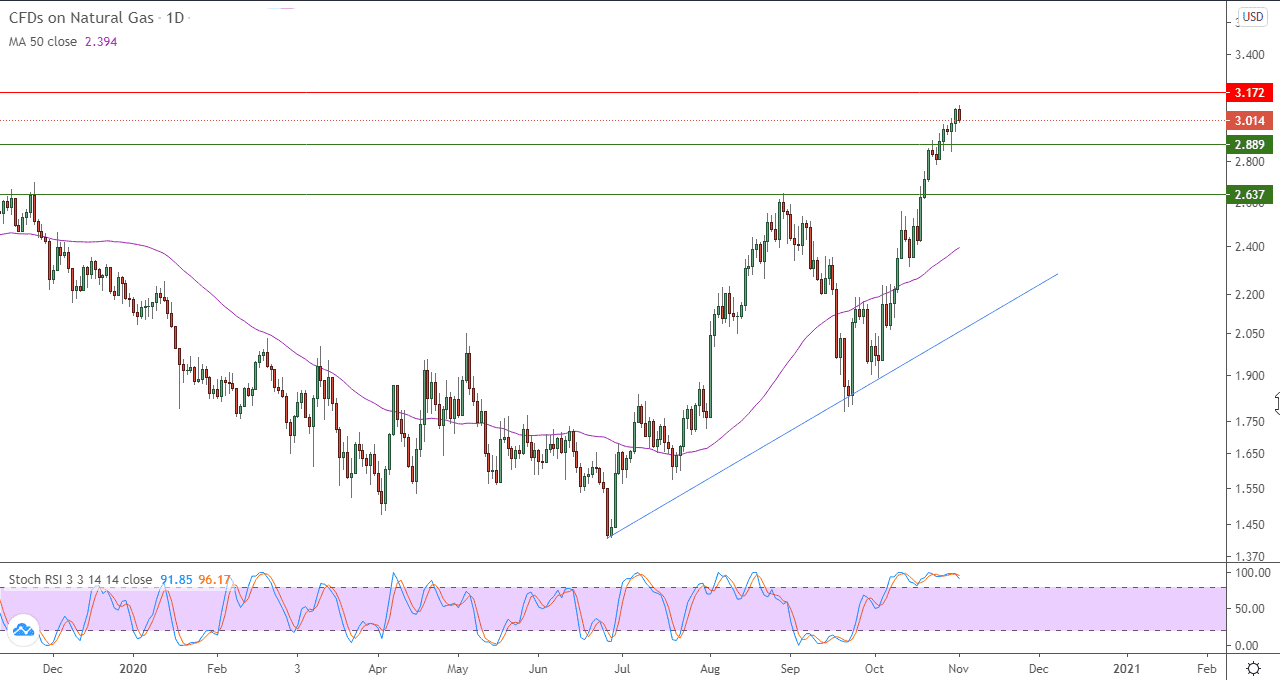Click the 1.370 price axis value
This screenshot has height=680, width=1280.
(1250, 556)
